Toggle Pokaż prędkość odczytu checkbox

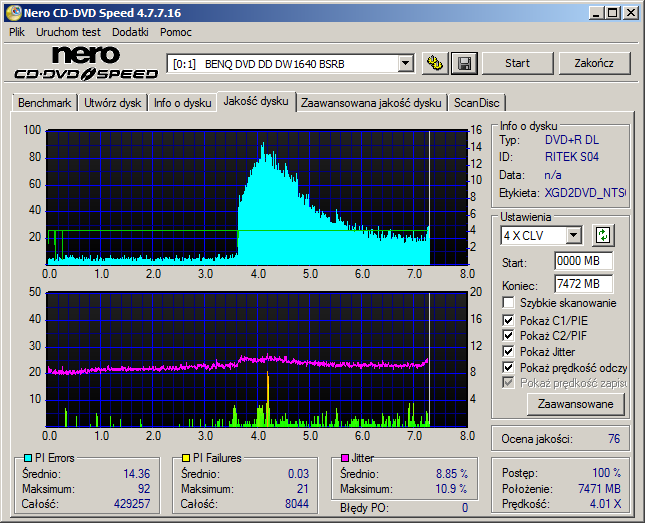(508, 367)
